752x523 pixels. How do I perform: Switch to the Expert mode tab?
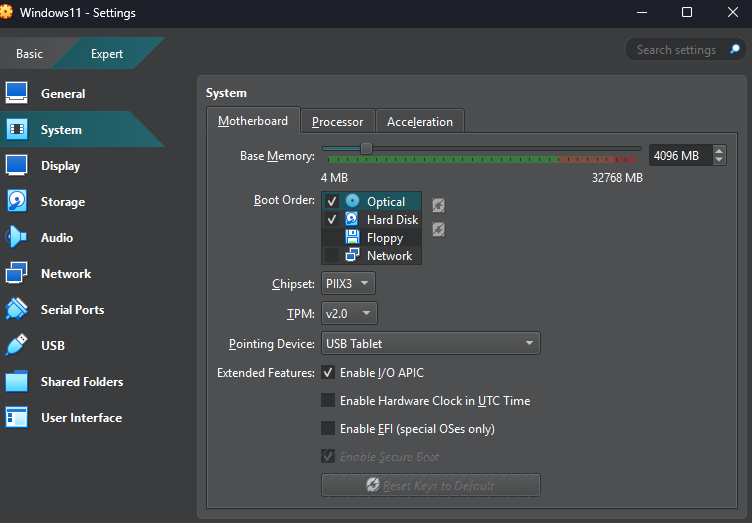coord(107,54)
